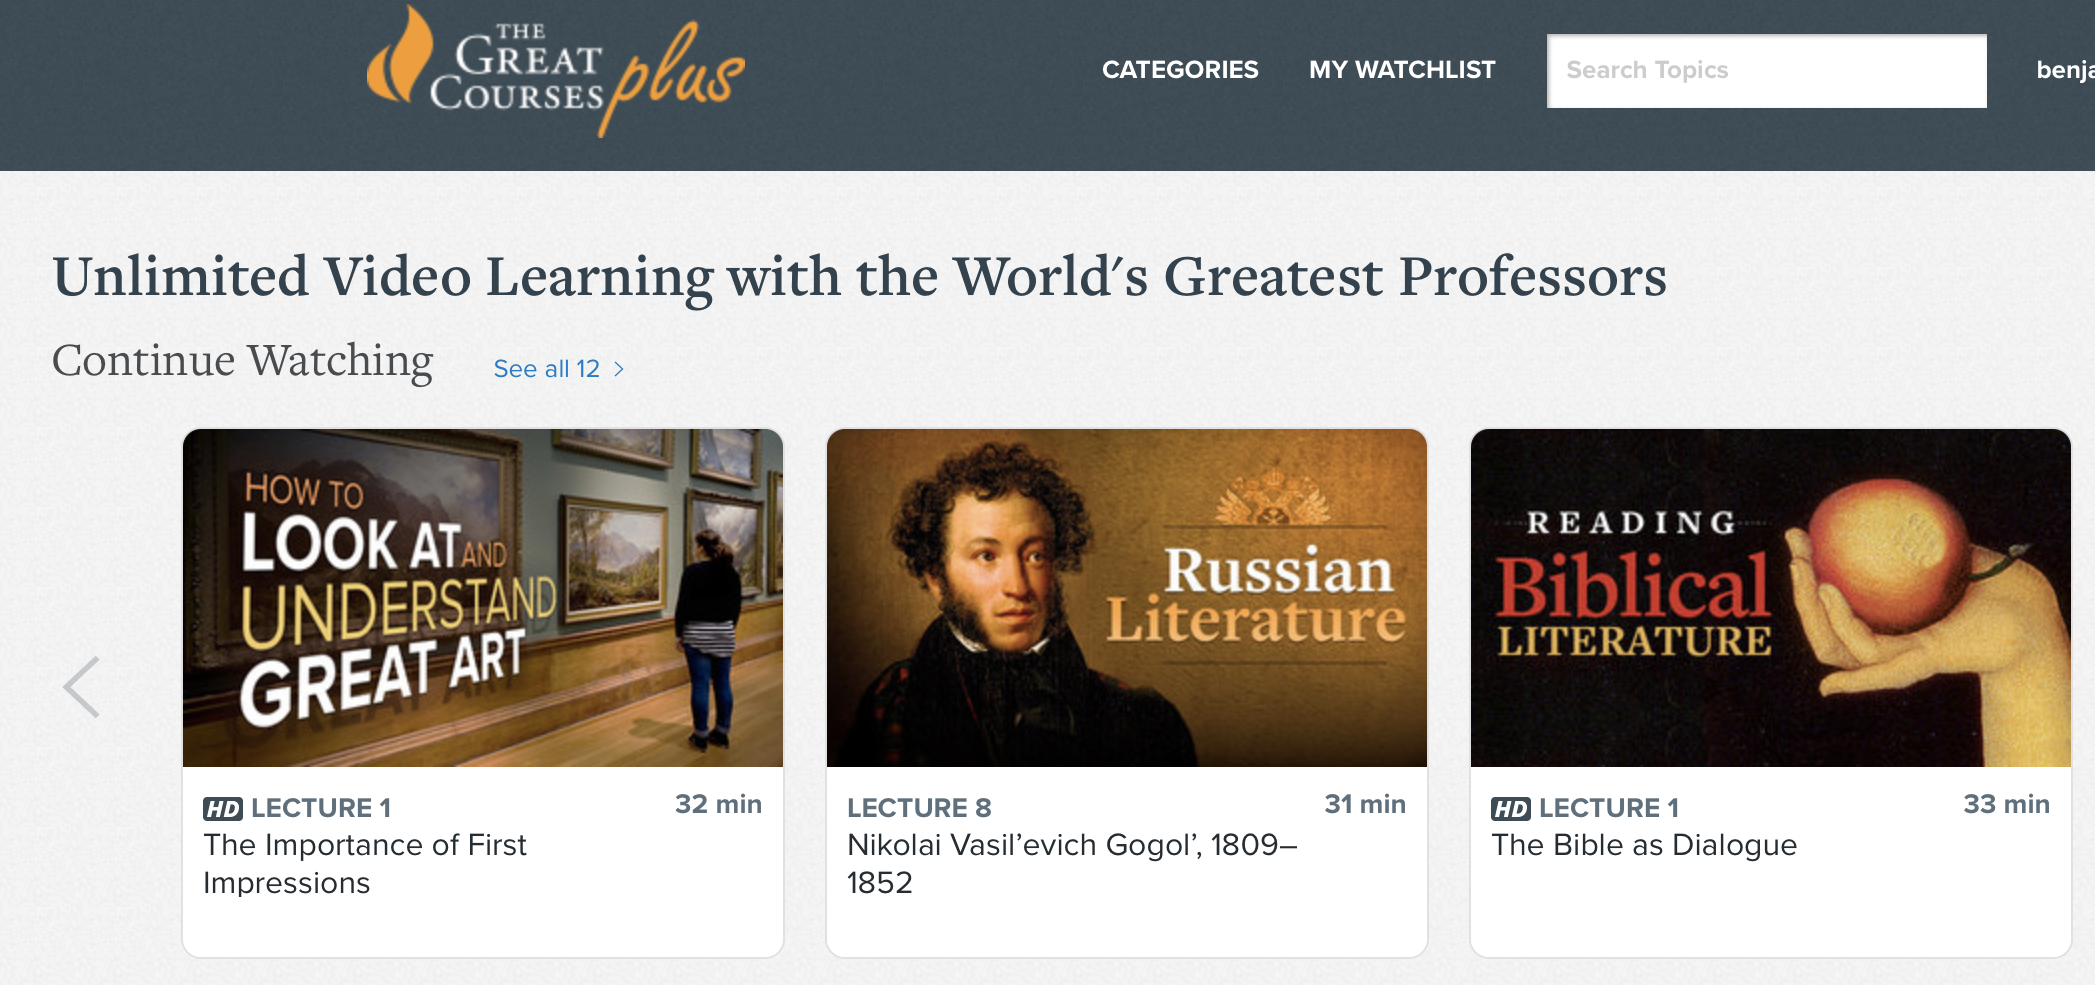This screenshot has height=985, width=2095.
Task: Open How to Look at Great Art thumbnail
Action: [482, 598]
